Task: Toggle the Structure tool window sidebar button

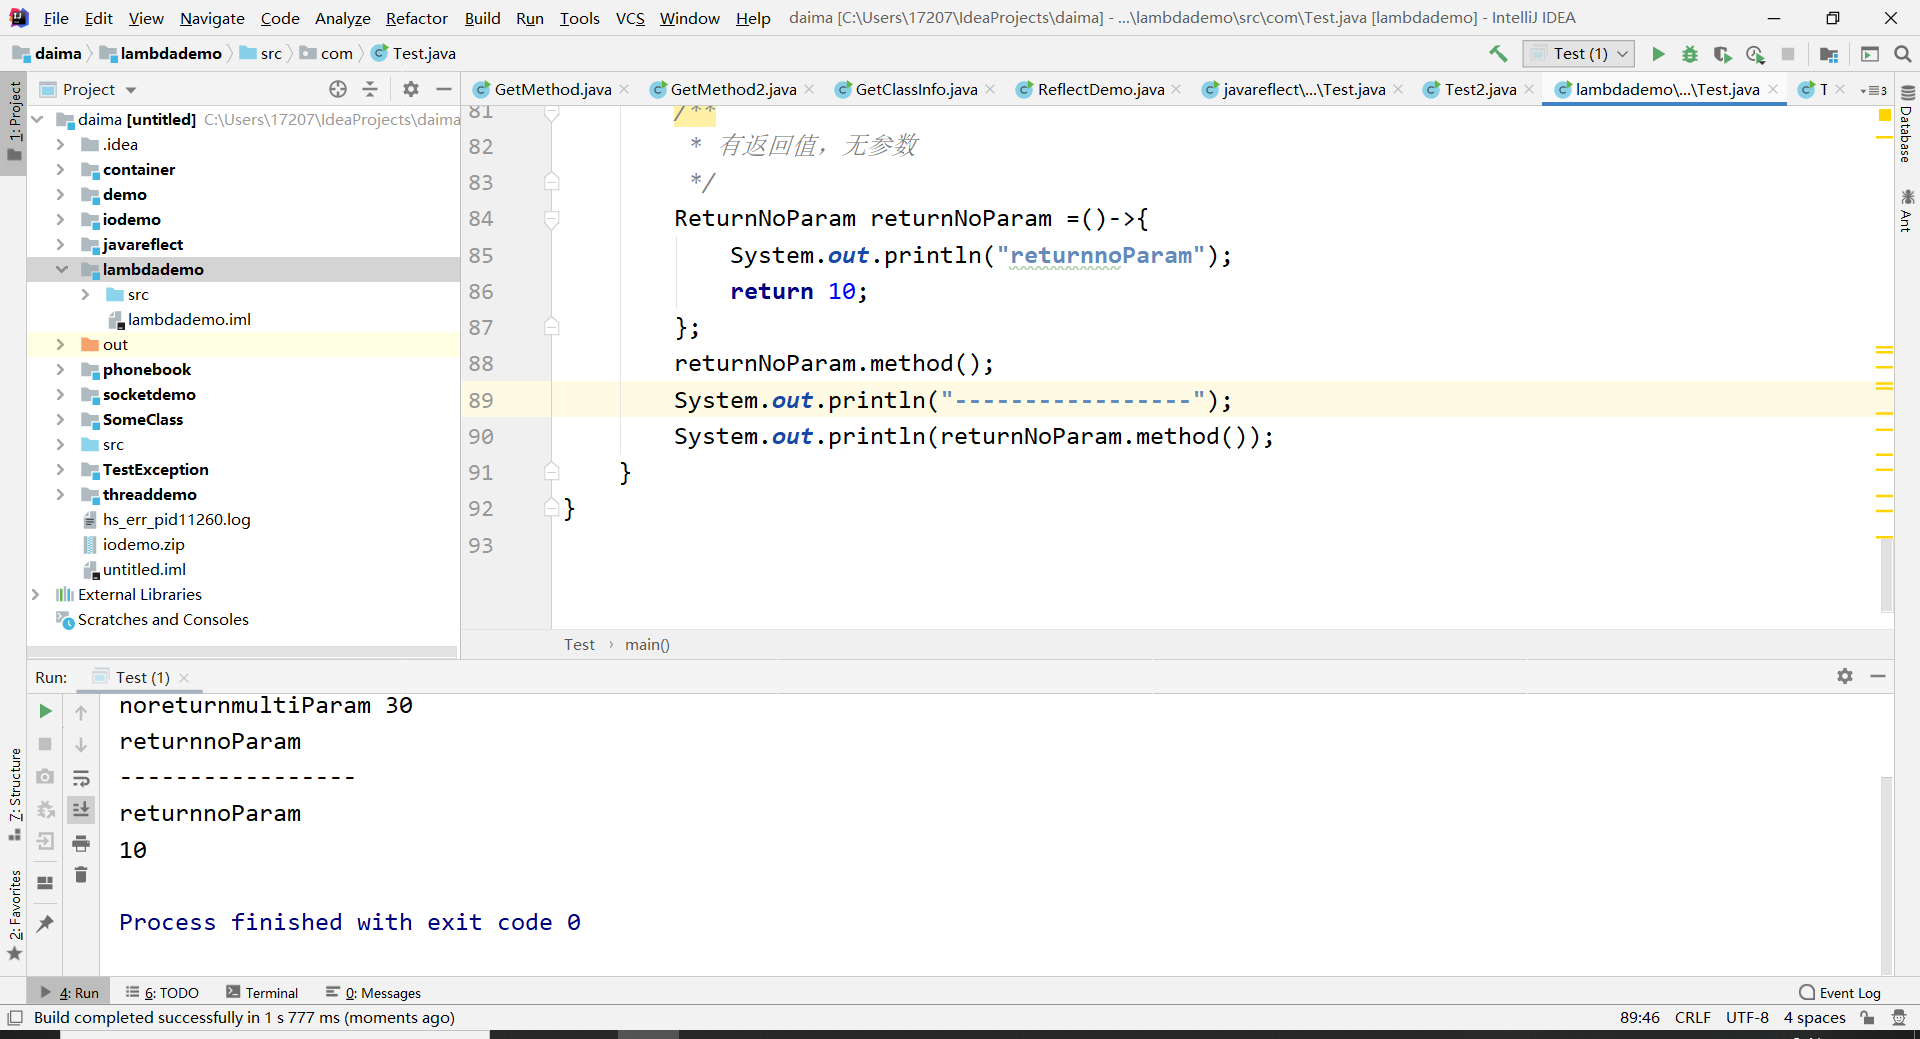Action: tap(14, 794)
